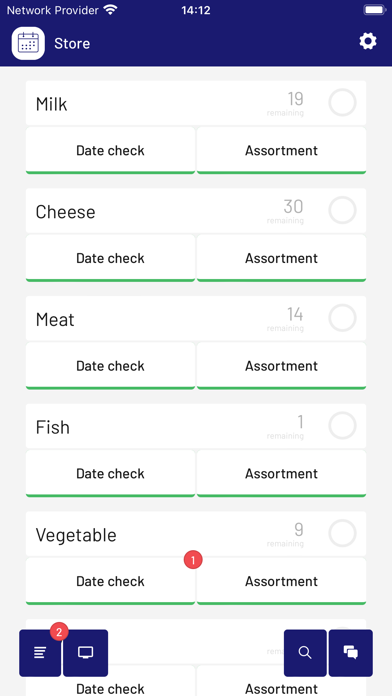Screen dimensions: 392x696
Task: Toggle the Vegetable completion circle
Action: [342, 534]
